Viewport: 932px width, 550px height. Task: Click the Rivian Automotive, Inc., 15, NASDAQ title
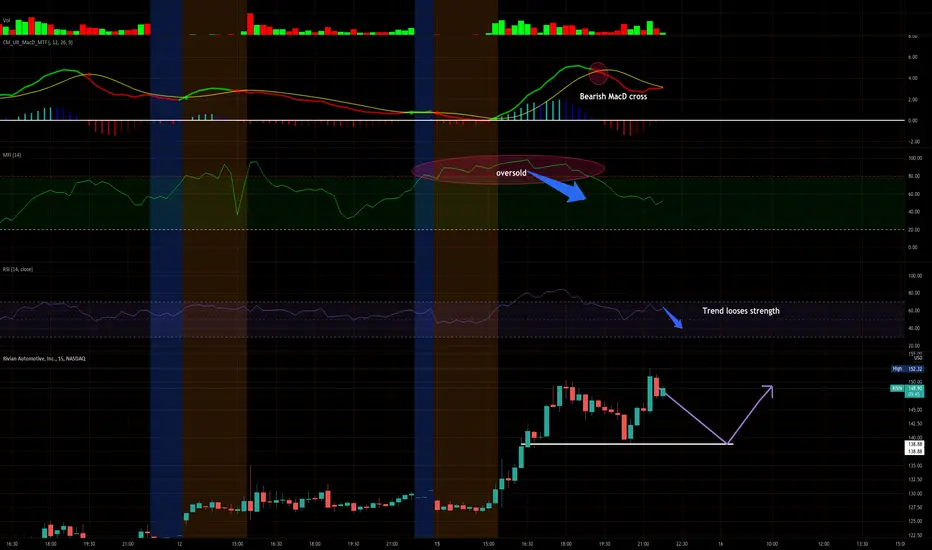pyautogui.click(x=44, y=359)
